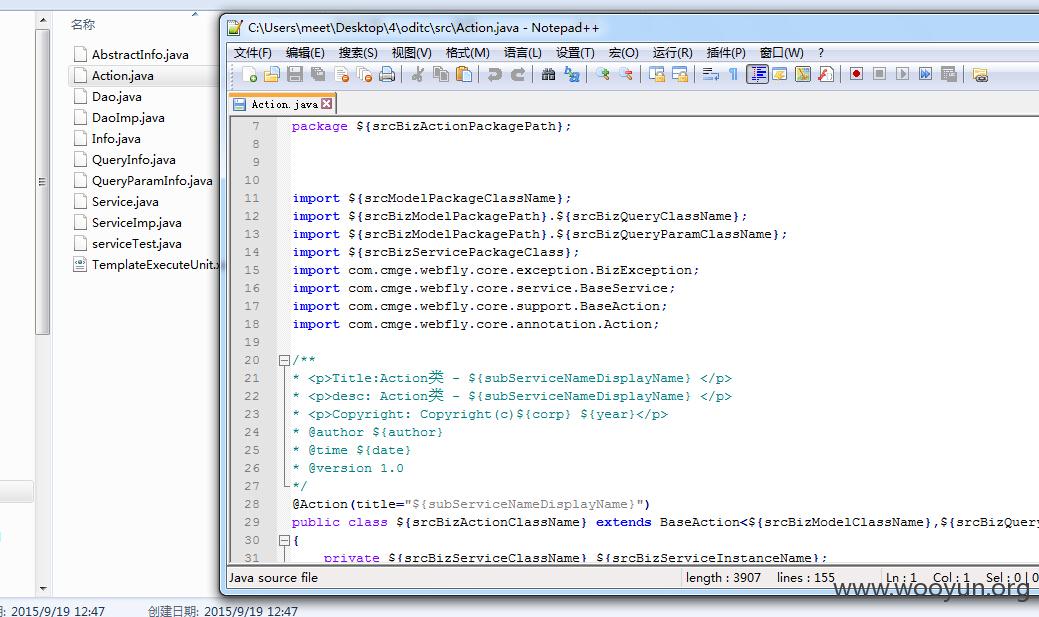The image size is (1039, 617).
Task: Toggle Show All Characters pilcrow icon
Action: click(x=734, y=74)
